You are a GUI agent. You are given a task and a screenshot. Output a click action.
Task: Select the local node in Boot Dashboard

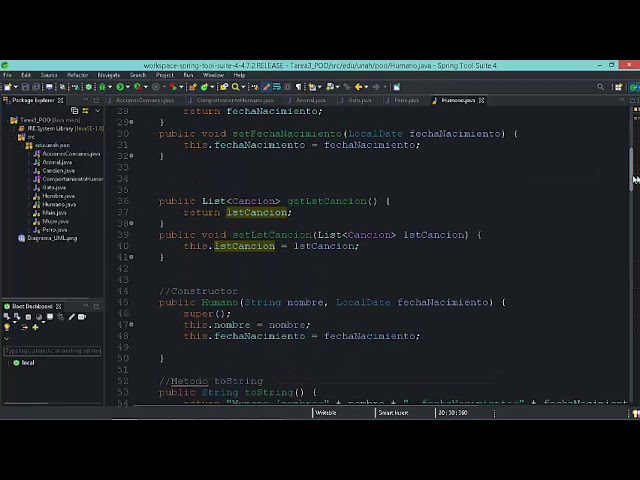(24, 362)
